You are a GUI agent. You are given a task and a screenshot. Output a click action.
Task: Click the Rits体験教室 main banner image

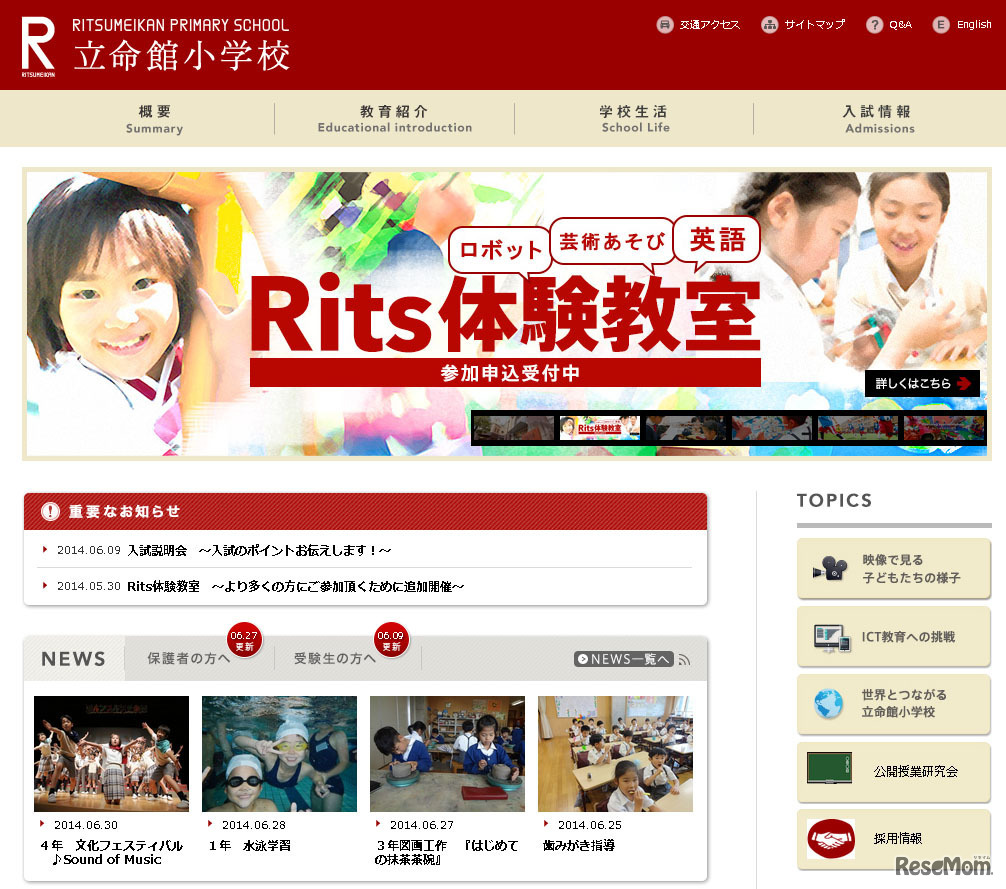[x=507, y=314]
